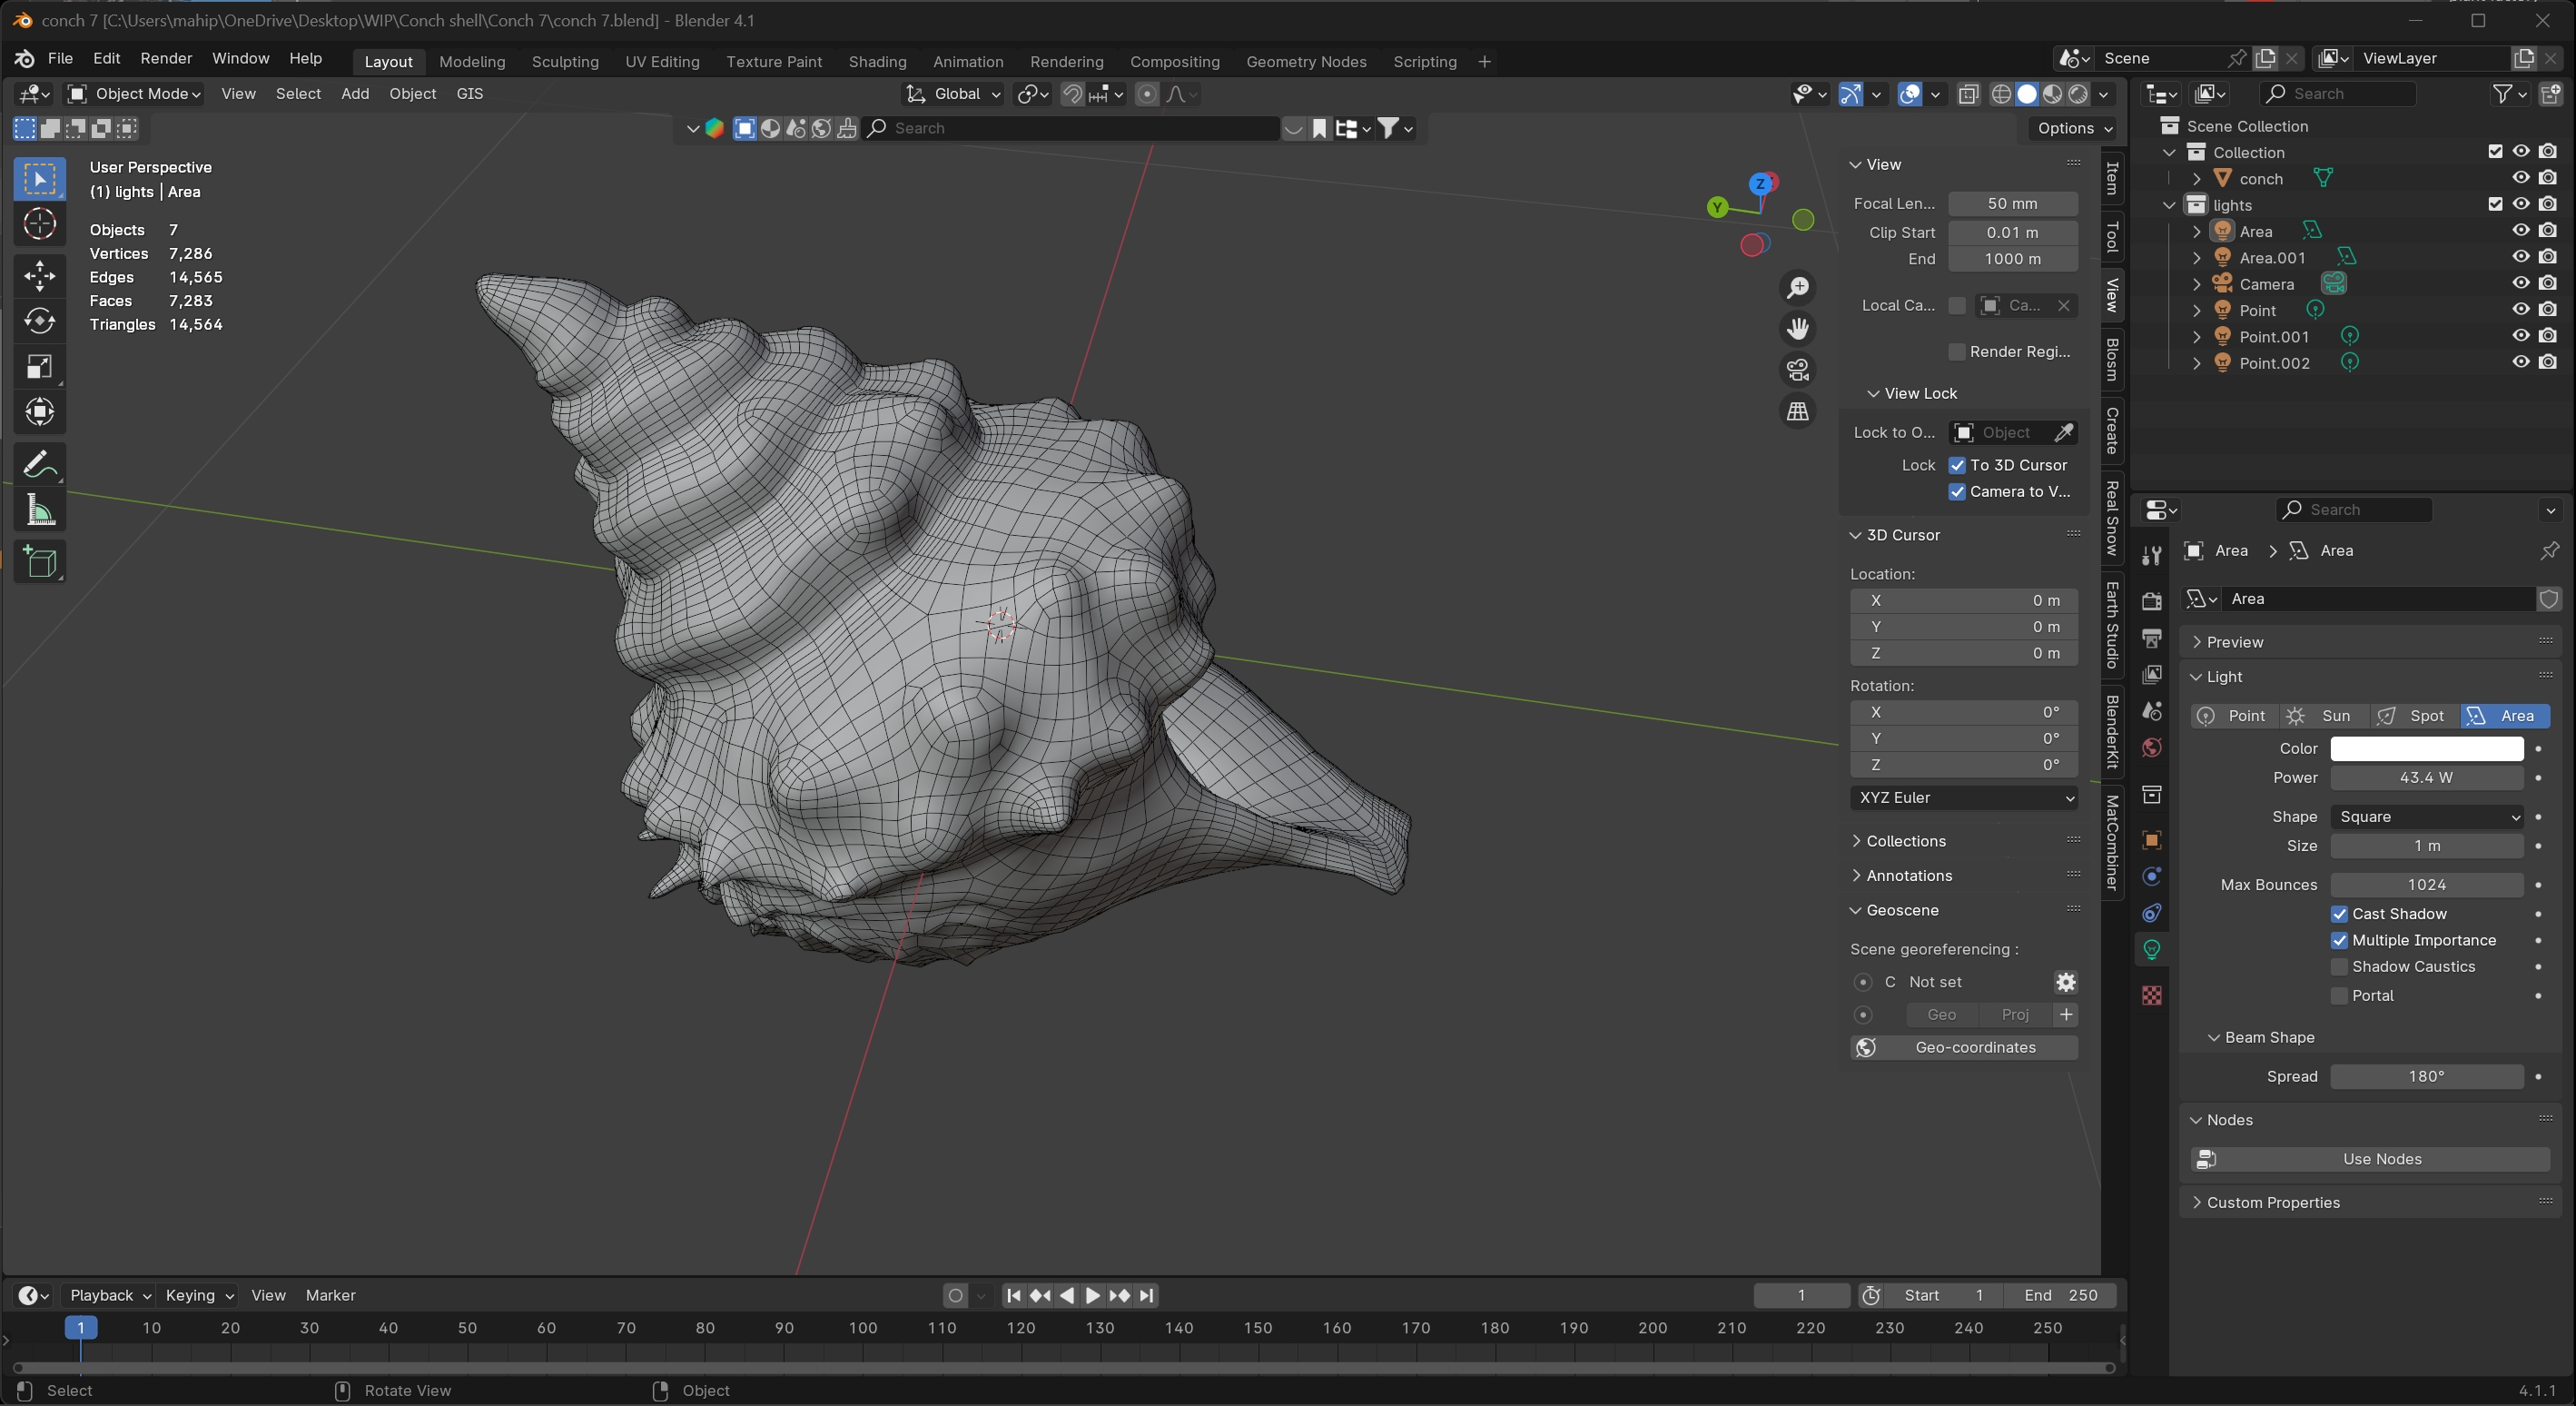Disable Cast Shadow for the Area light
The image size is (2576, 1406).
(x=2340, y=913)
